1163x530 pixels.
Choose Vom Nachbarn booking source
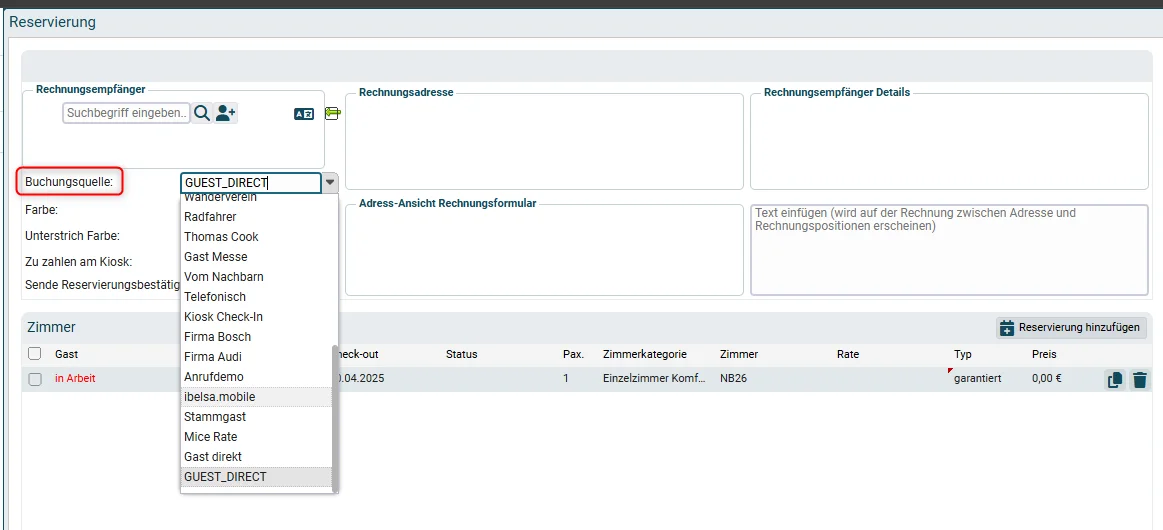click(x=256, y=276)
